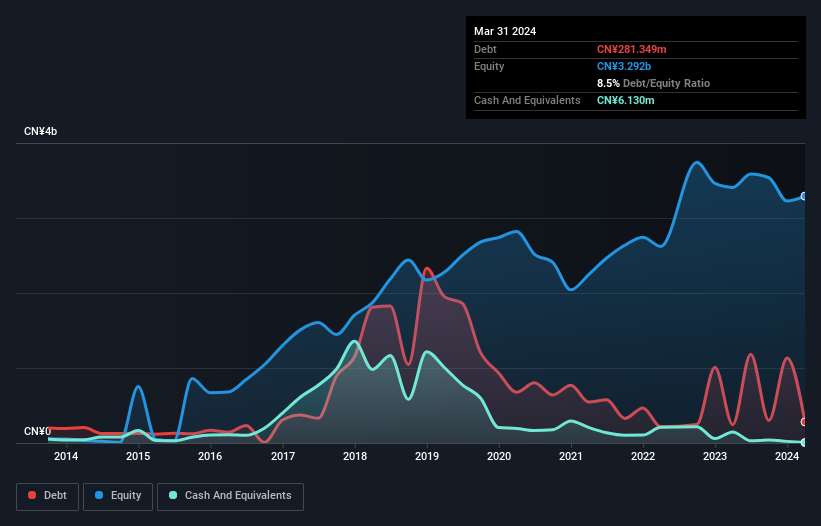Click the 2023 x-axis label
The width and height of the screenshot is (821, 526).
(x=715, y=456)
